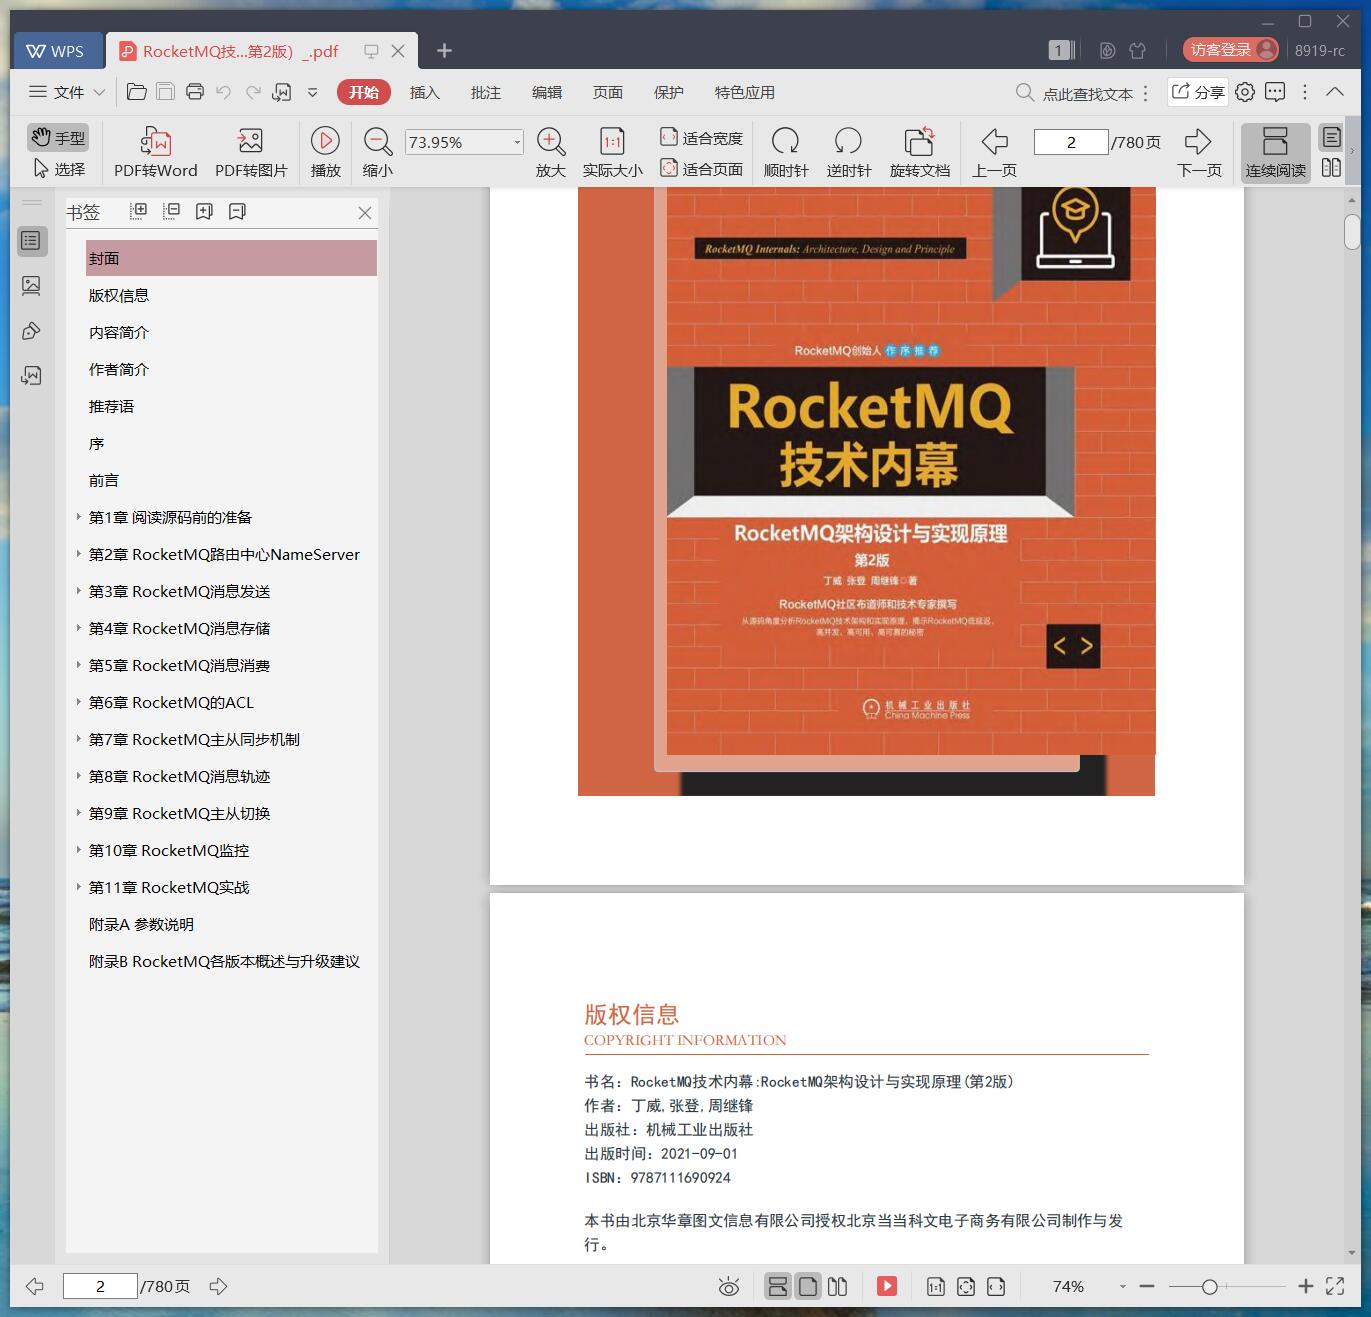The height and width of the screenshot is (1317, 1371).
Task: Click the 分享 share button
Action: coord(1197,92)
